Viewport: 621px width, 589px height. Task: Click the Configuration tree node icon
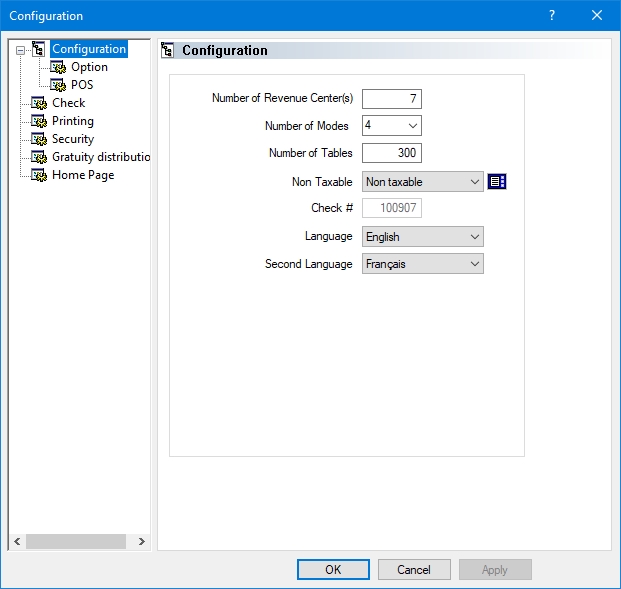coord(39,49)
